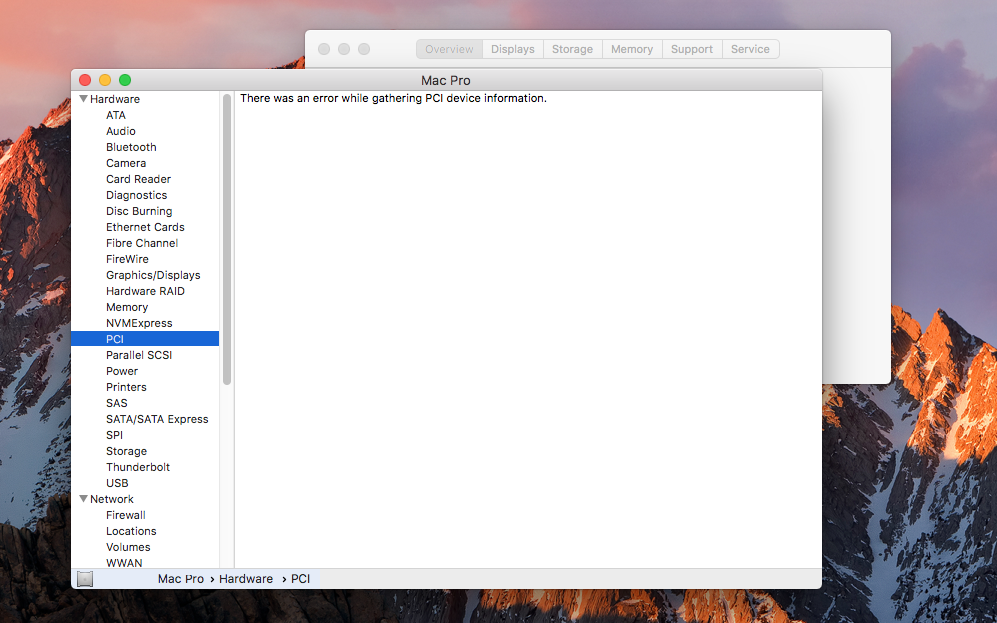Click the PCI error message text
Screen dimensions: 997x623
click(x=394, y=99)
